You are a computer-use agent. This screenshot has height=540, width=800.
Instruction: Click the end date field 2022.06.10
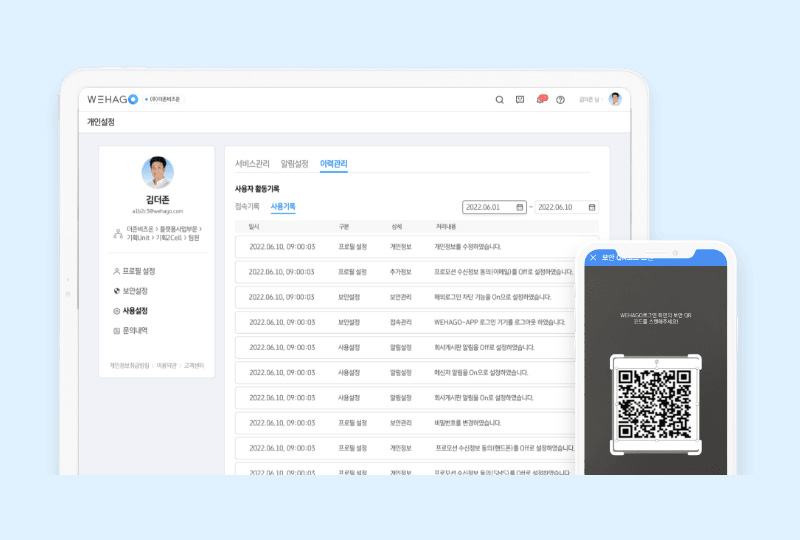click(566, 207)
